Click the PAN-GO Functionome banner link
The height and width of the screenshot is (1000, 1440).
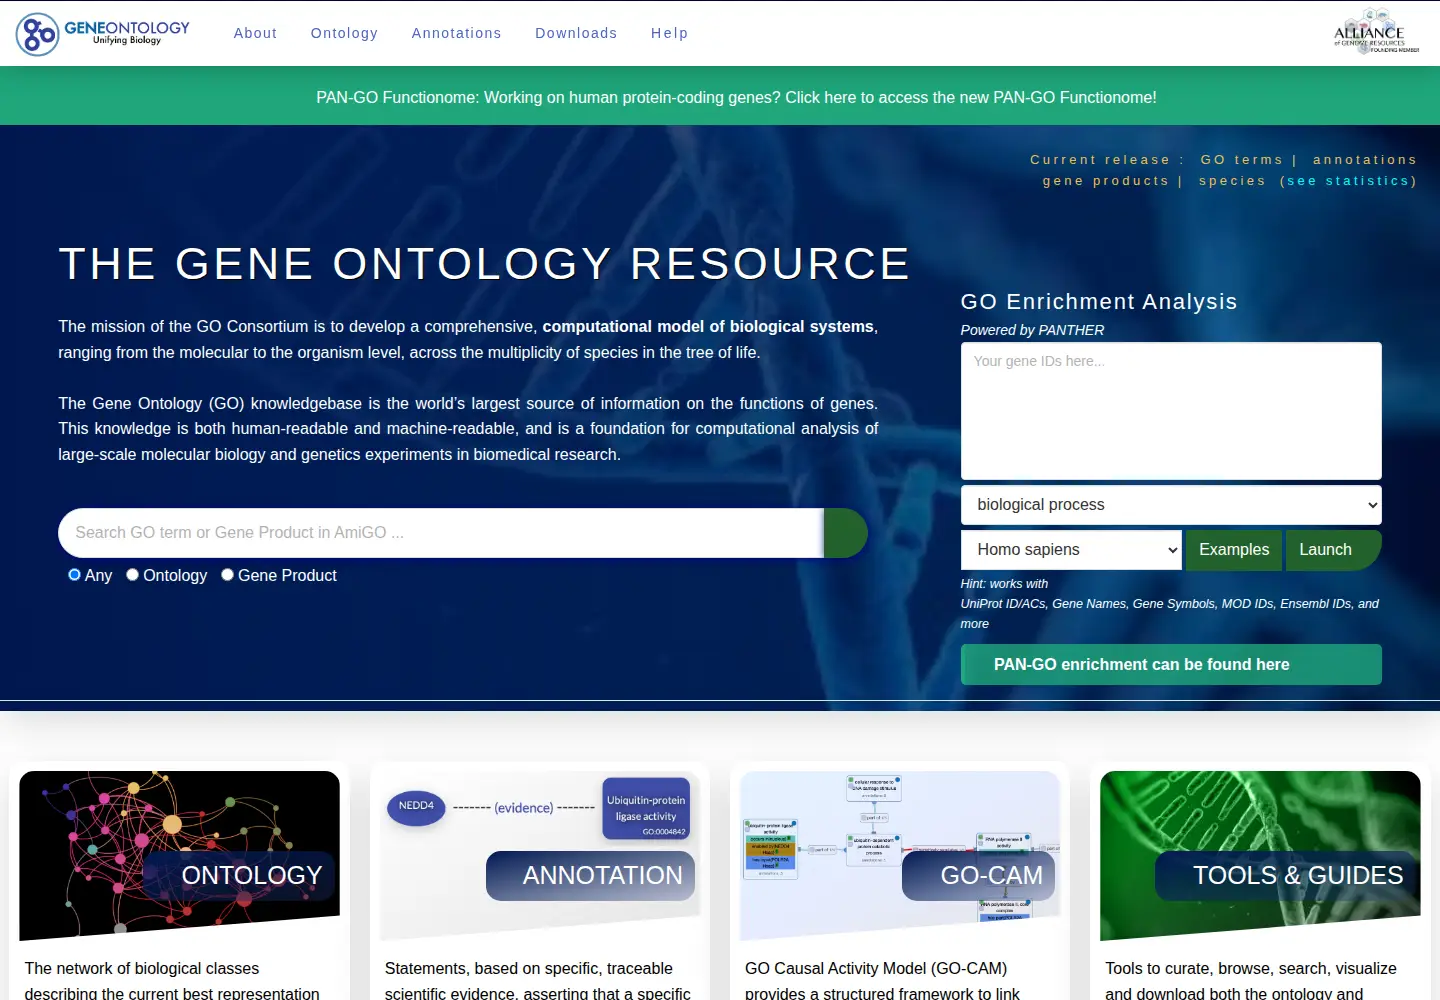(x=736, y=97)
